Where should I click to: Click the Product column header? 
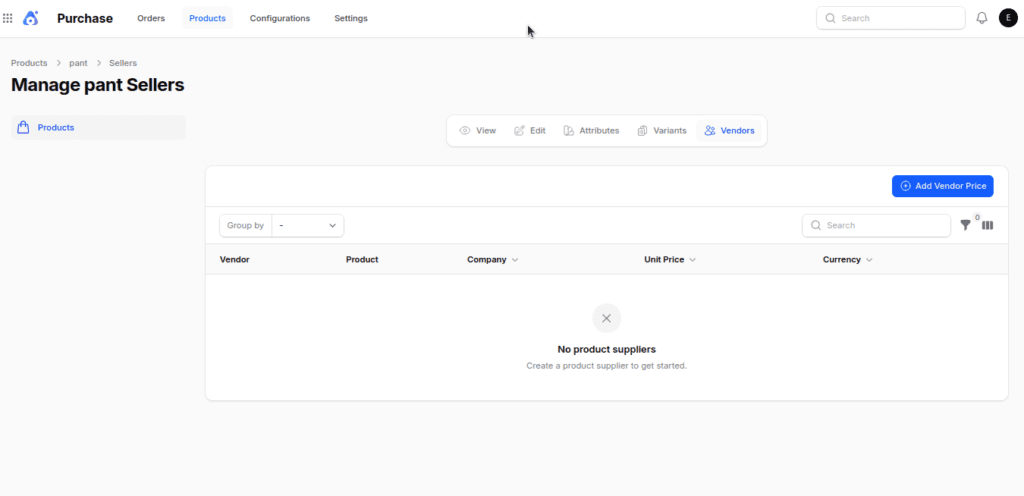(362, 260)
